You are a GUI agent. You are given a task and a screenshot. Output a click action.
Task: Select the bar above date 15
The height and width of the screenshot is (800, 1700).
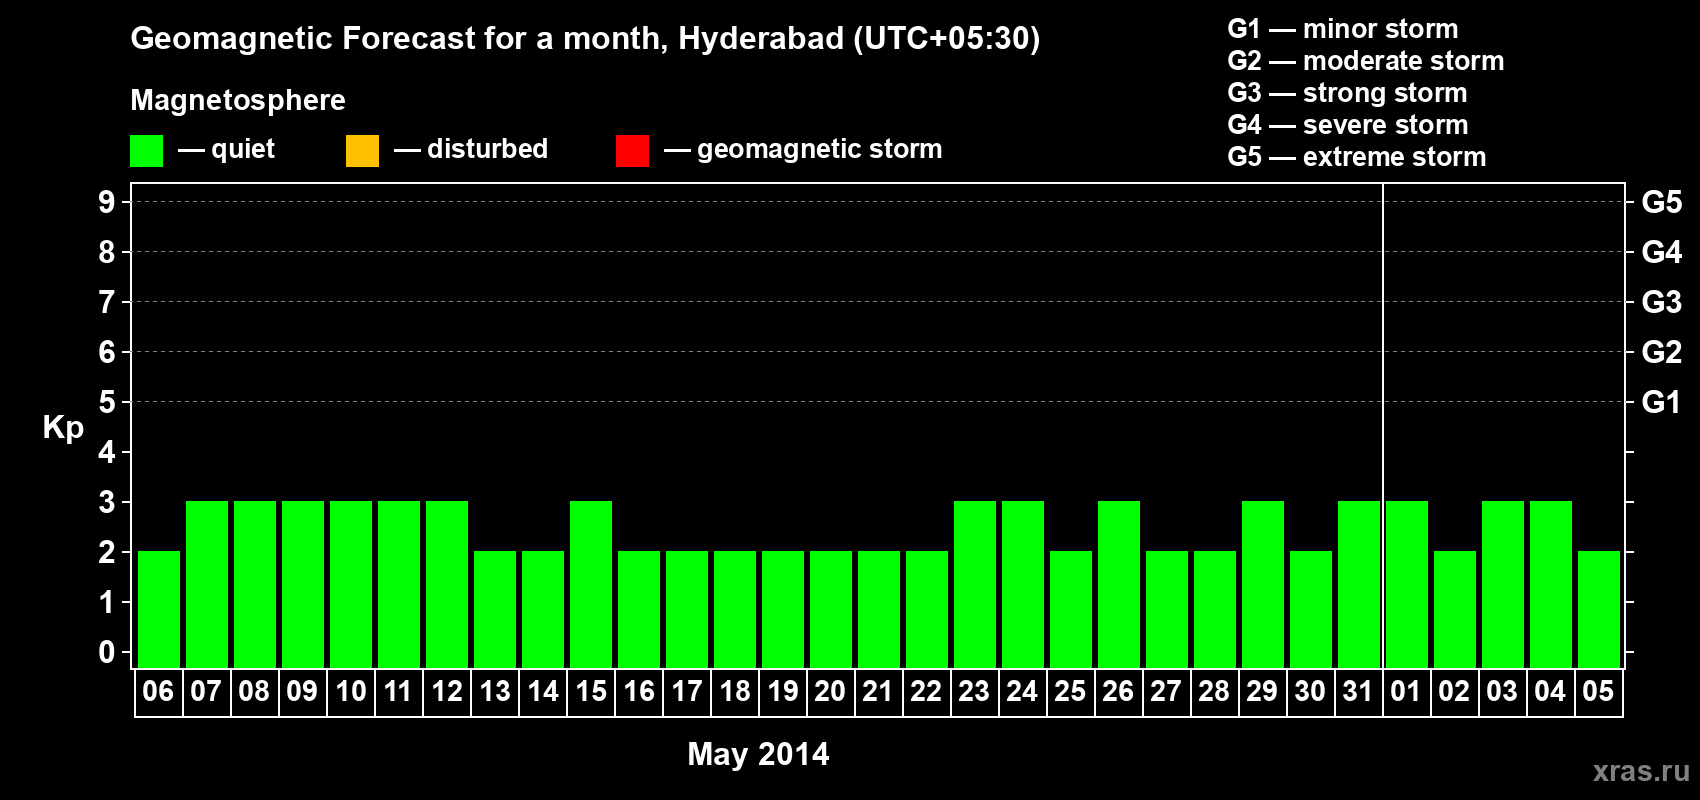[x=591, y=584]
